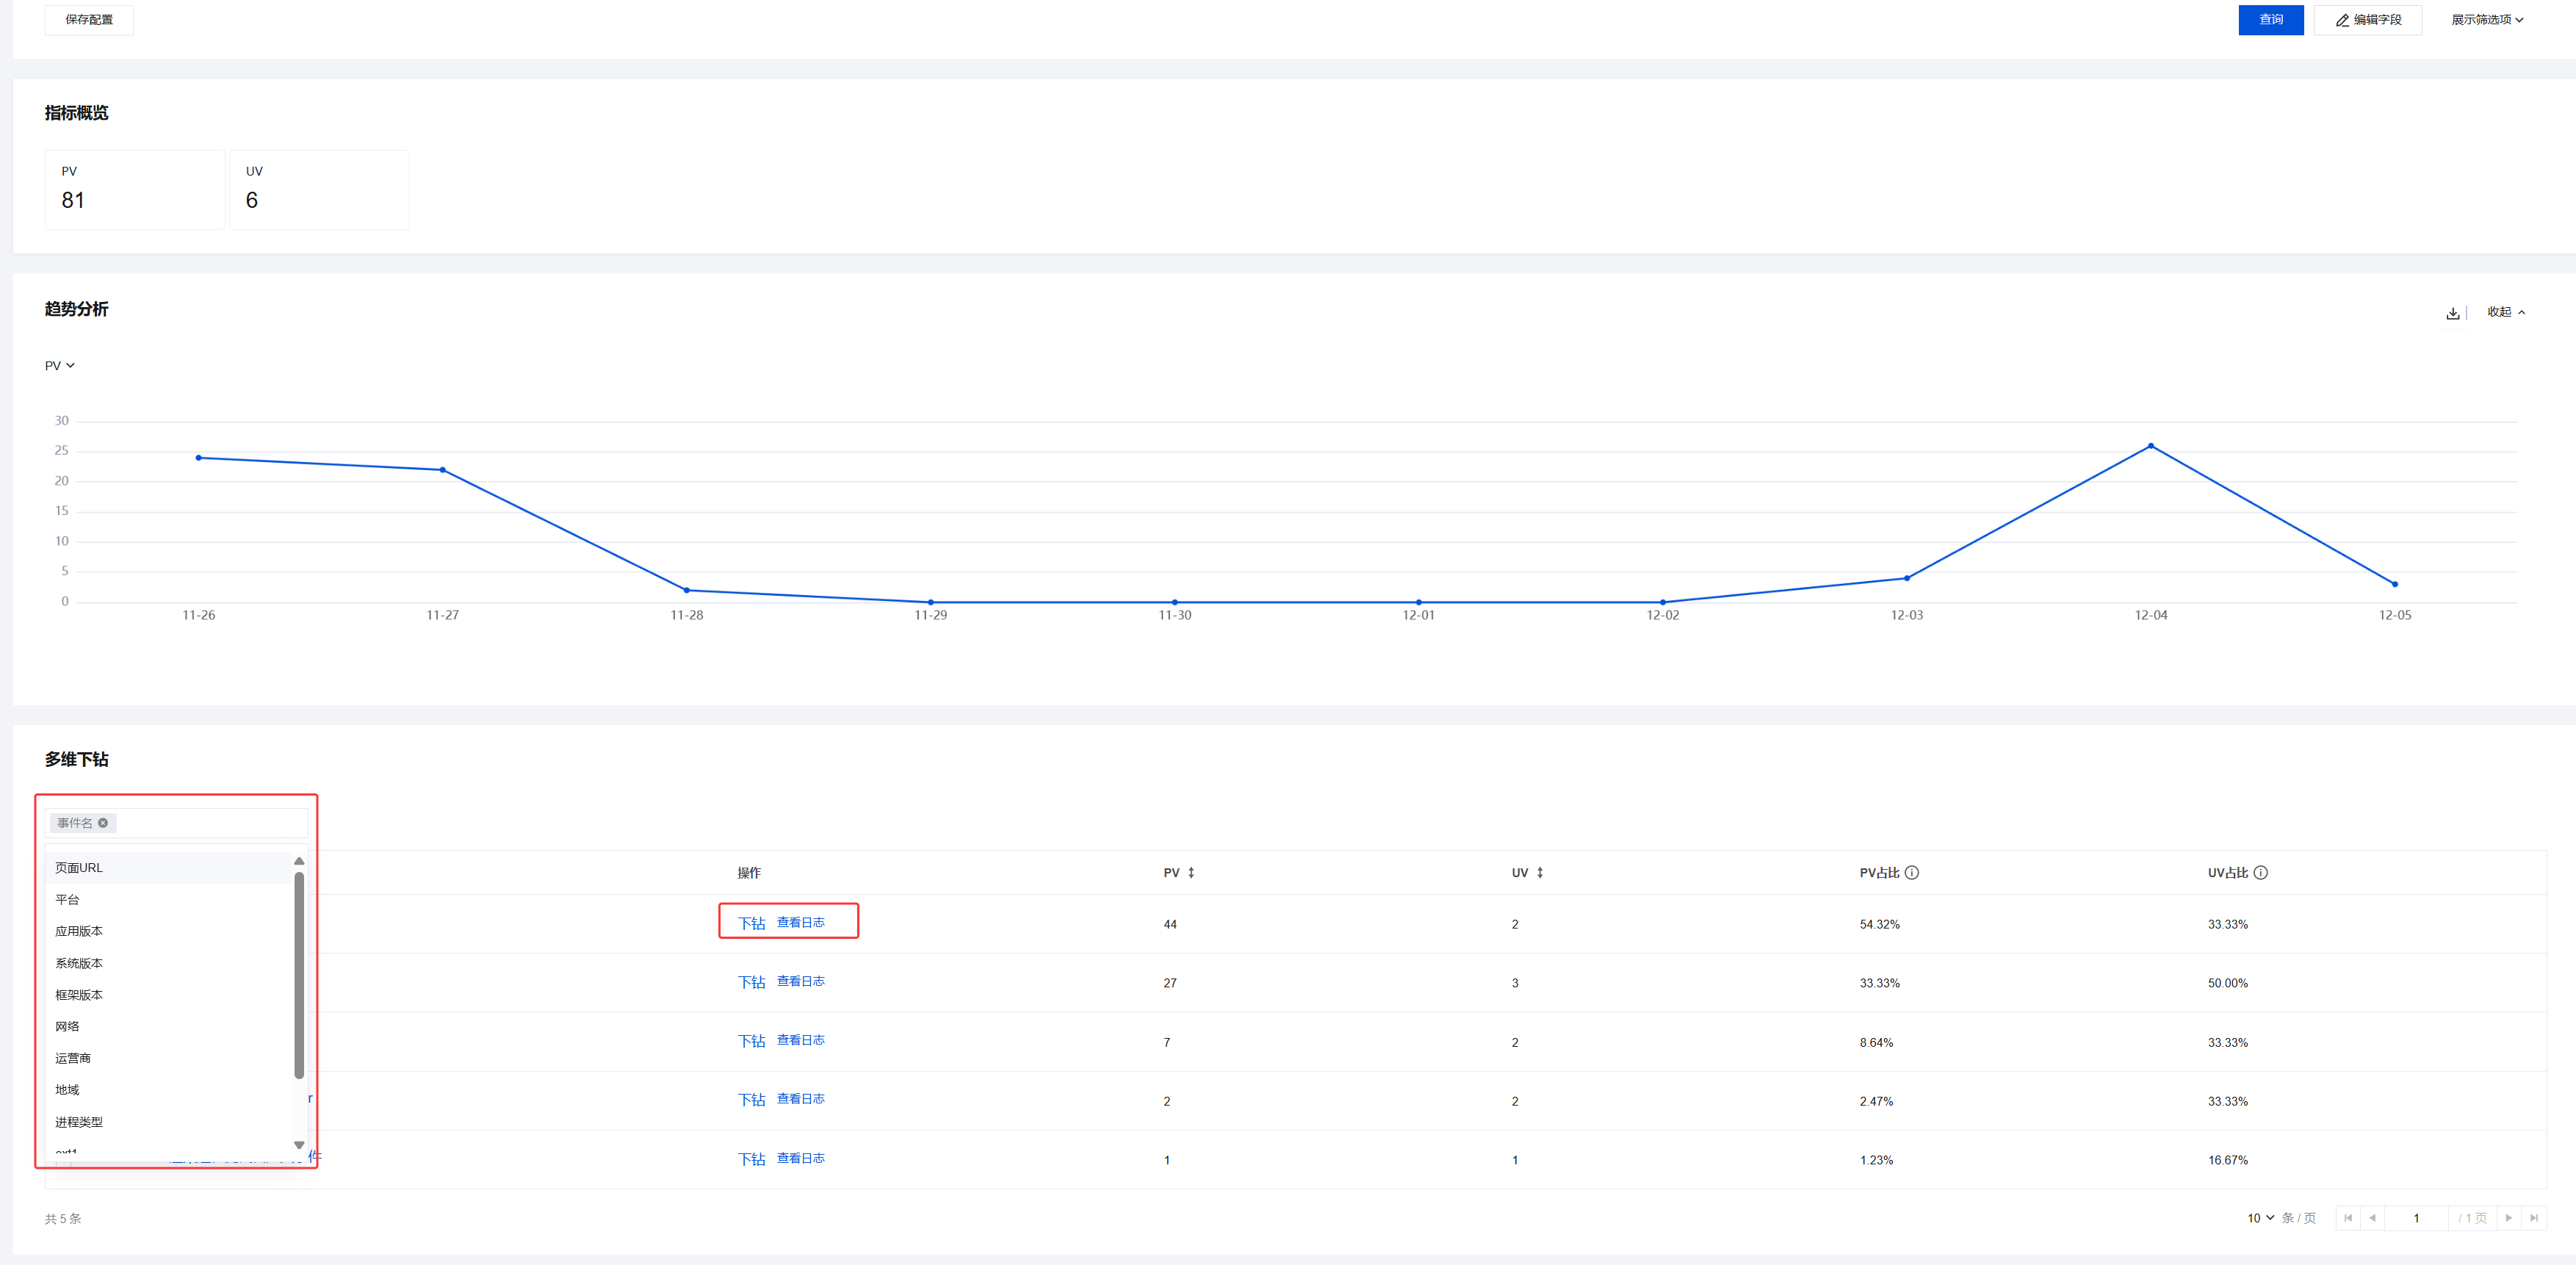Screen dimensions: 2576x1265
Task: Remove the 事件名 tag
Action: [x=103, y=823]
